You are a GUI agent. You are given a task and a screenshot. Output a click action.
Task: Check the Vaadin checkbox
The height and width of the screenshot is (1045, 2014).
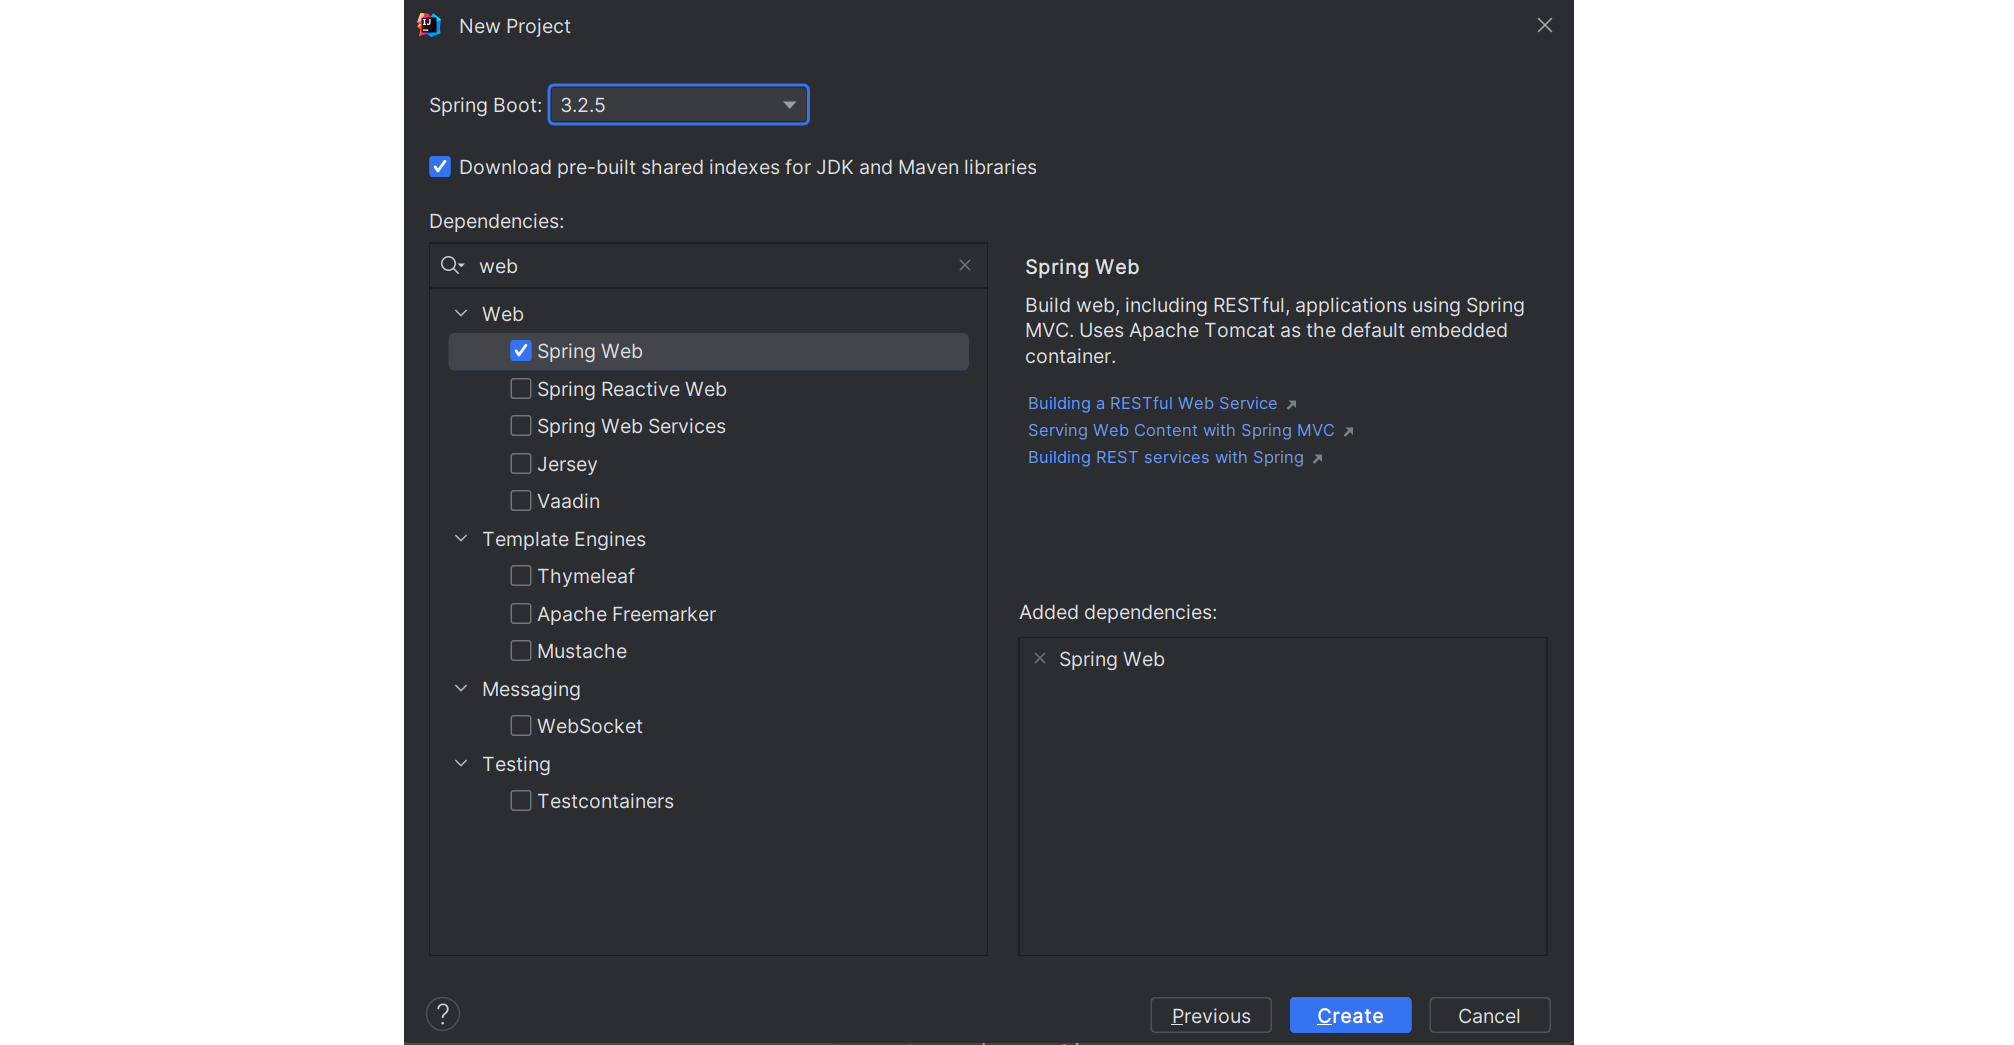click(520, 501)
